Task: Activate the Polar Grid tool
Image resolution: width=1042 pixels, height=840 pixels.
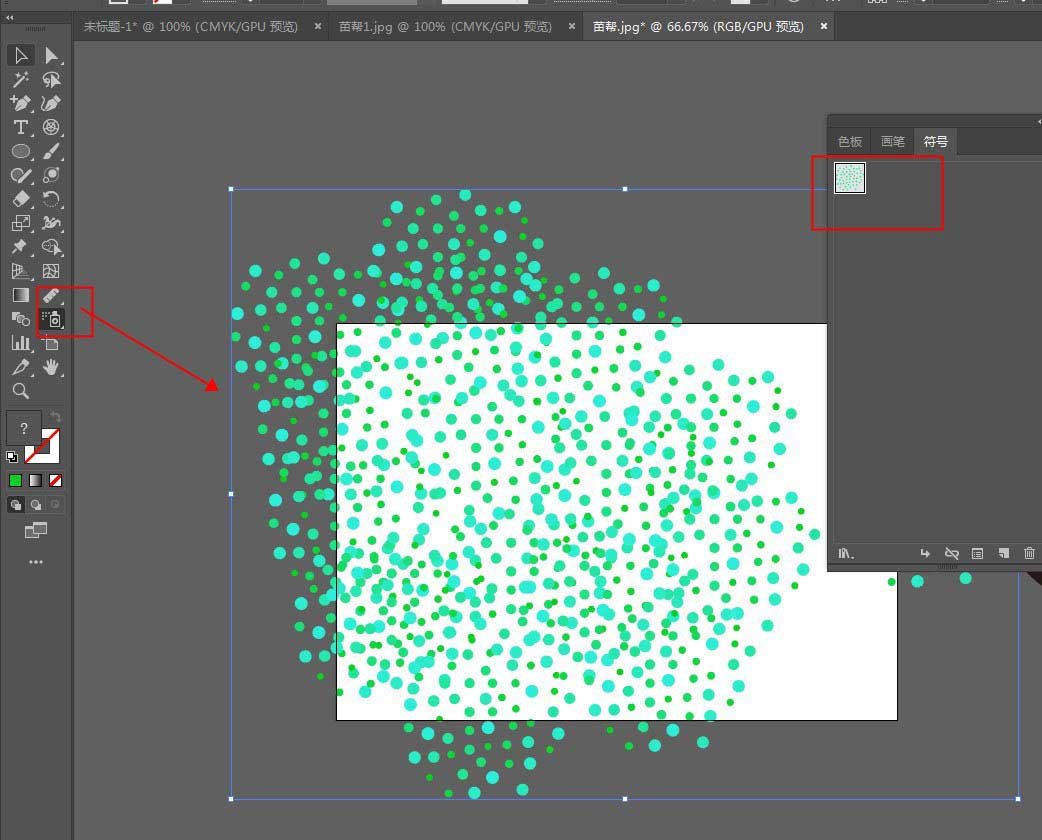Action: click(x=51, y=127)
